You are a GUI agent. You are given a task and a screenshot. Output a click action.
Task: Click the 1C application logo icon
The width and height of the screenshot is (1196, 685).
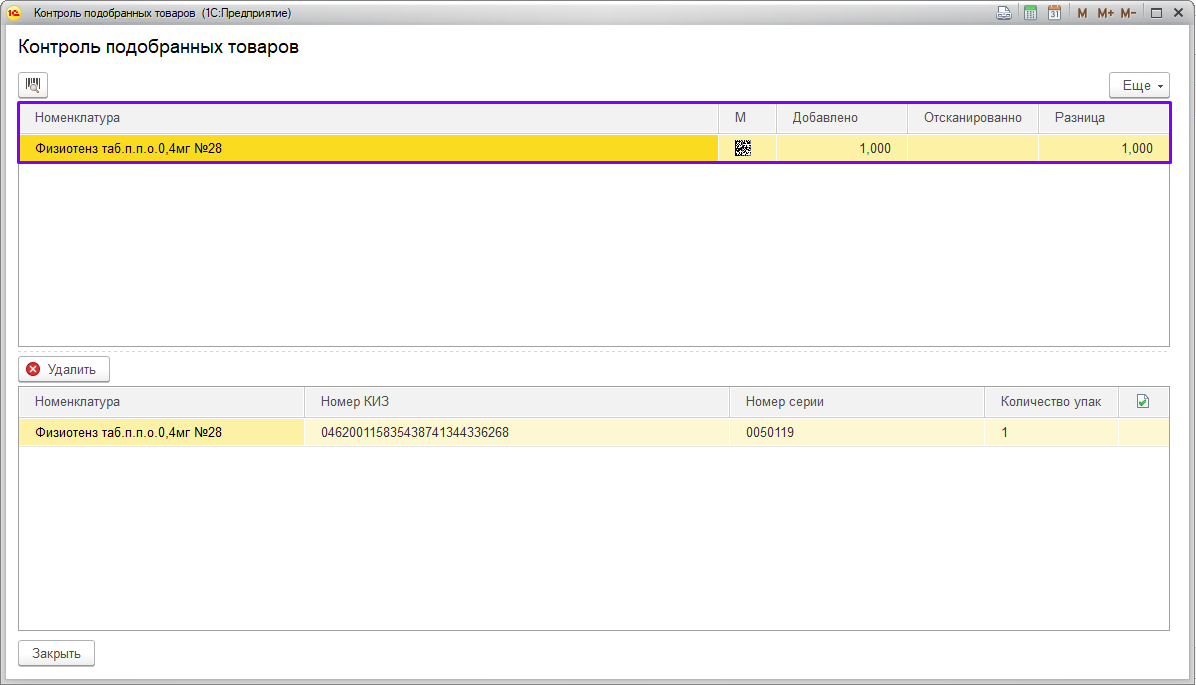(x=14, y=13)
